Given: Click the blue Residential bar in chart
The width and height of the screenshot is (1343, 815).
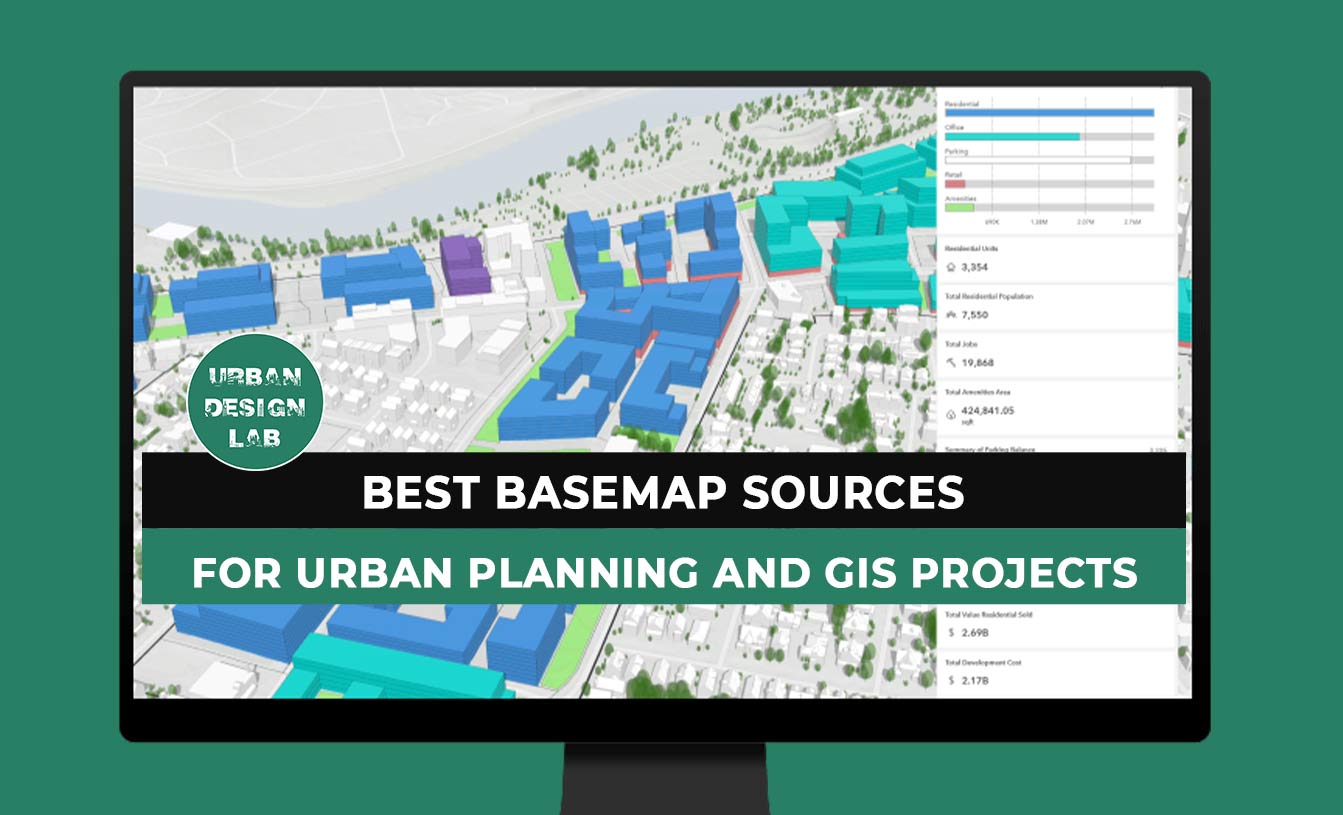Looking at the screenshot, I should tap(1048, 113).
